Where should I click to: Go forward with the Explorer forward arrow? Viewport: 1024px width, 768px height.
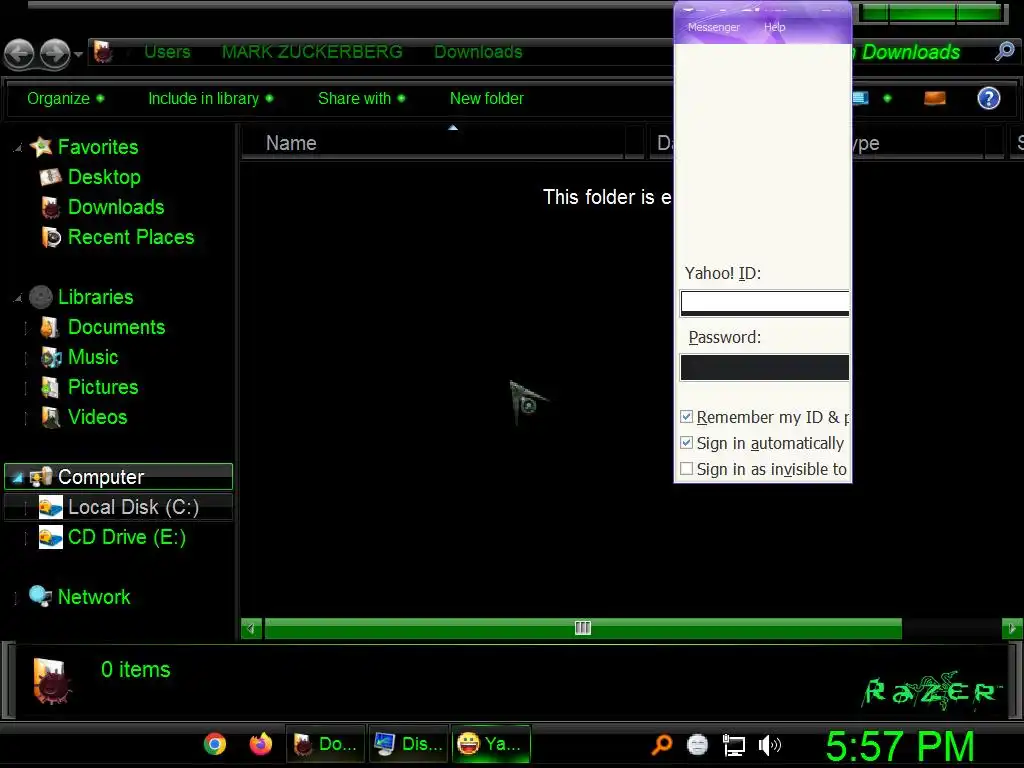[x=55, y=54]
